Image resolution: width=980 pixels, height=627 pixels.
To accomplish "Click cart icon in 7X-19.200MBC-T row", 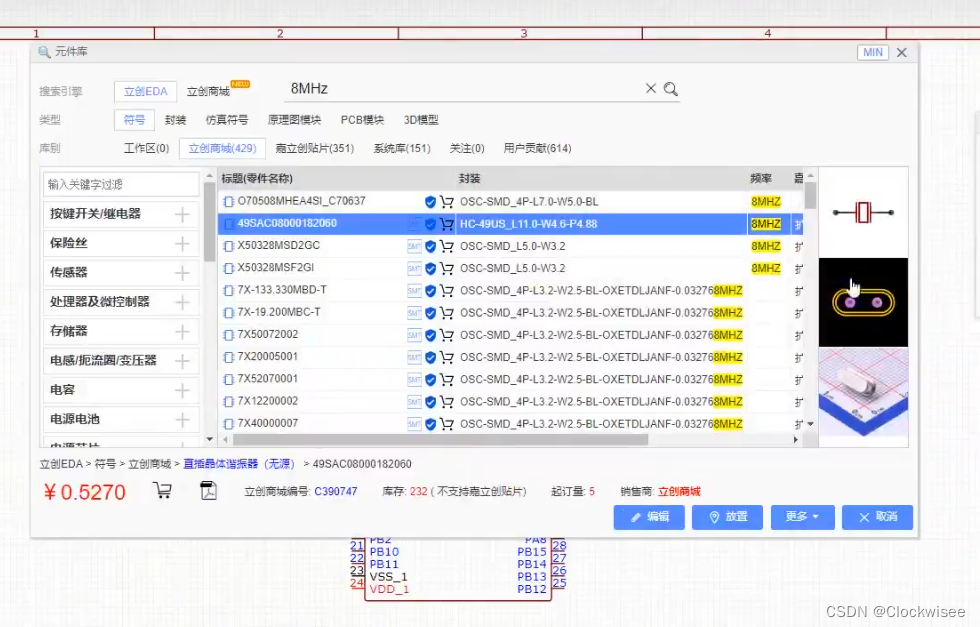I will tap(446, 313).
